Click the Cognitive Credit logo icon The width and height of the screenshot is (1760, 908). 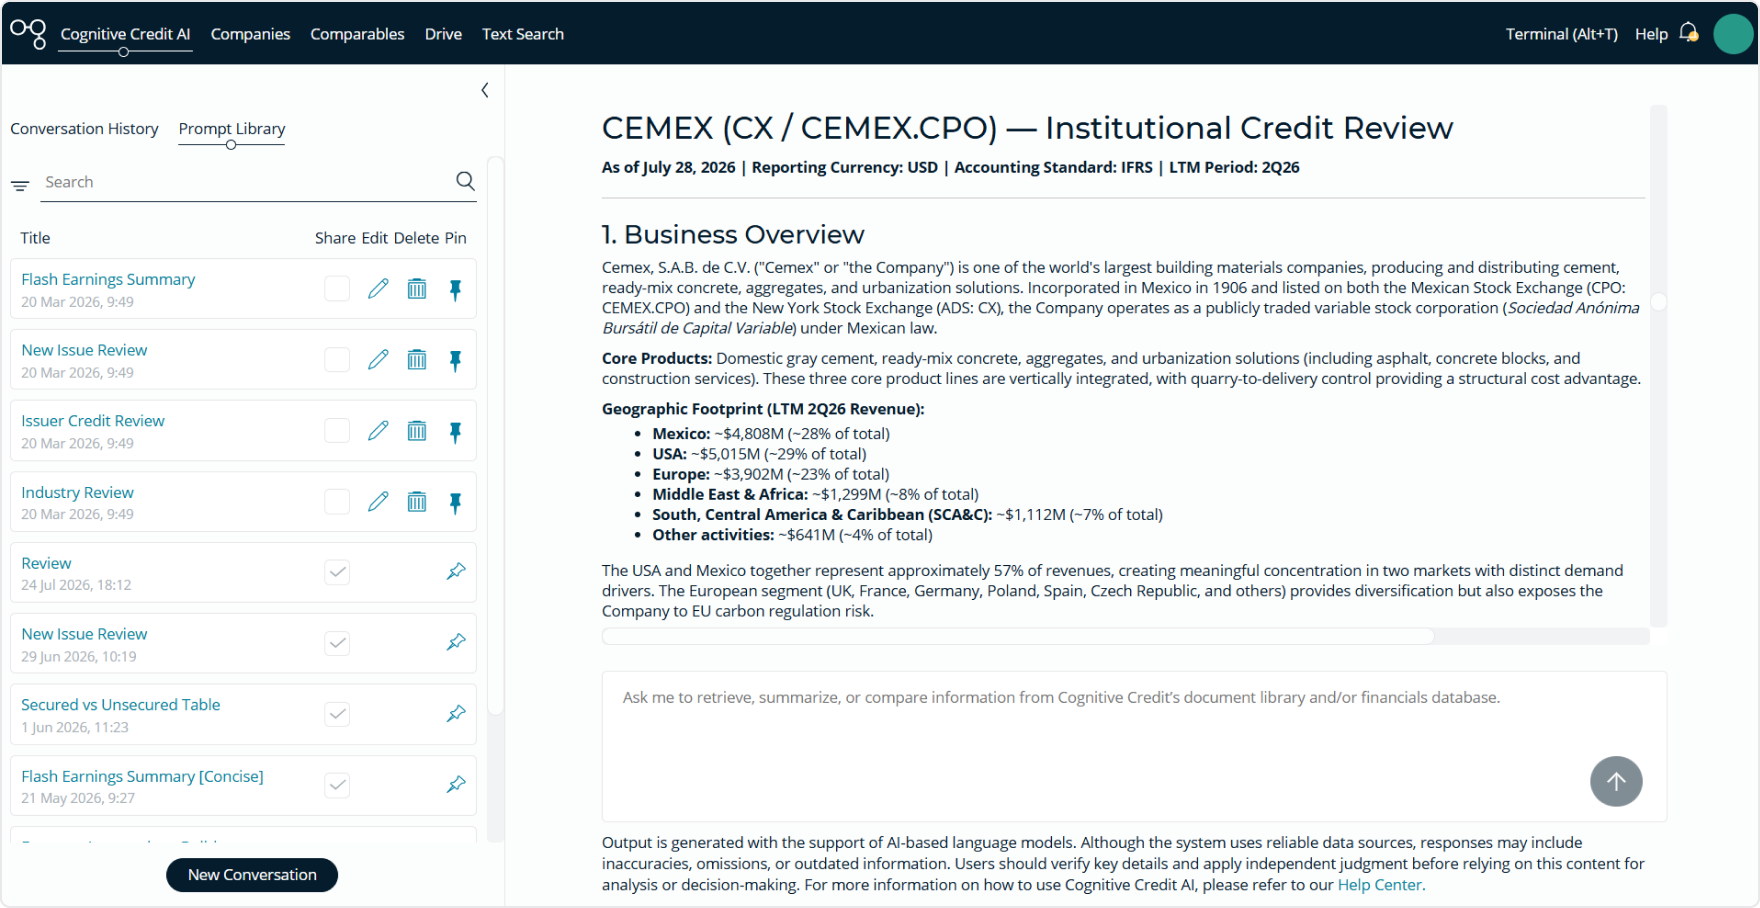coord(28,33)
